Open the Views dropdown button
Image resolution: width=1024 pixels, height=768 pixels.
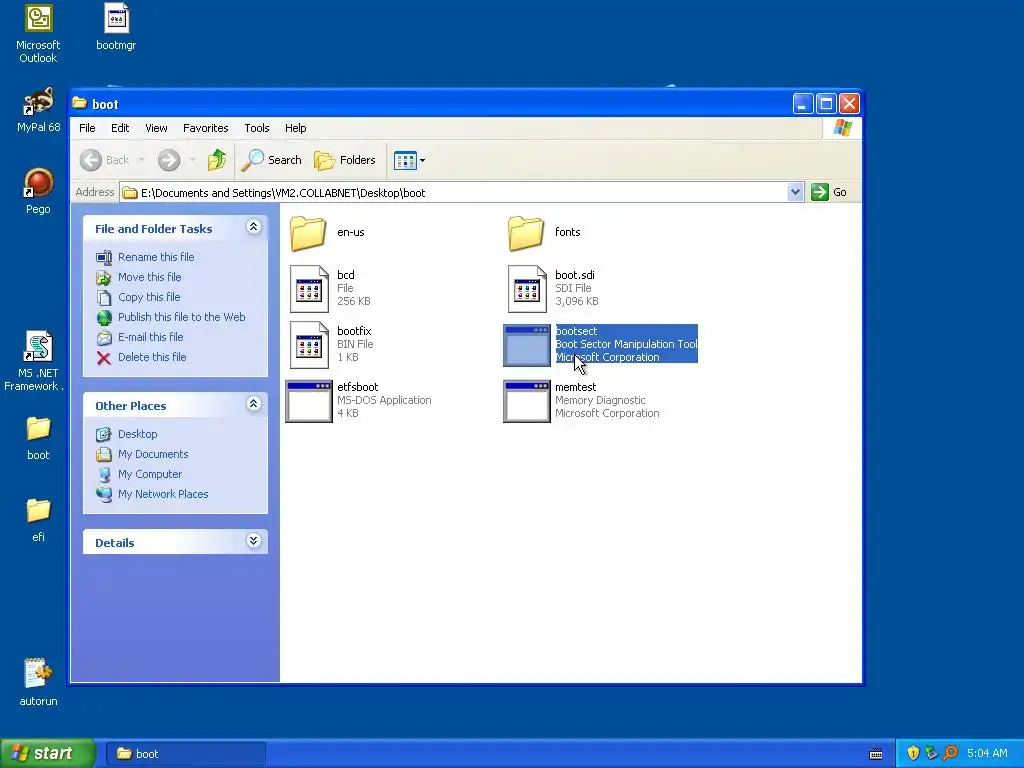(x=409, y=160)
